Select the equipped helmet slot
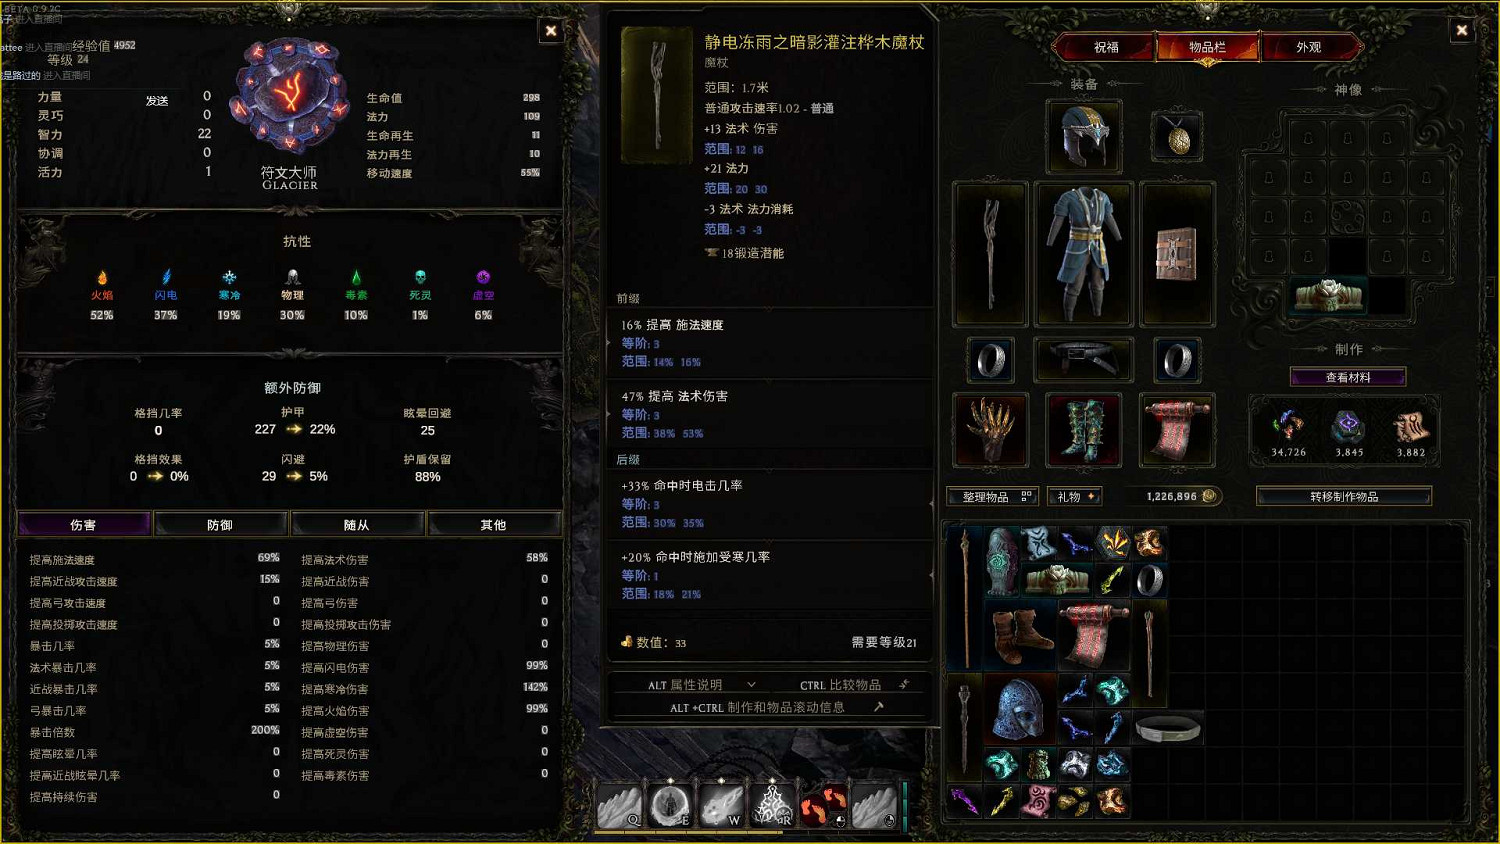Image resolution: width=1500 pixels, height=844 pixels. tap(1084, 137)
